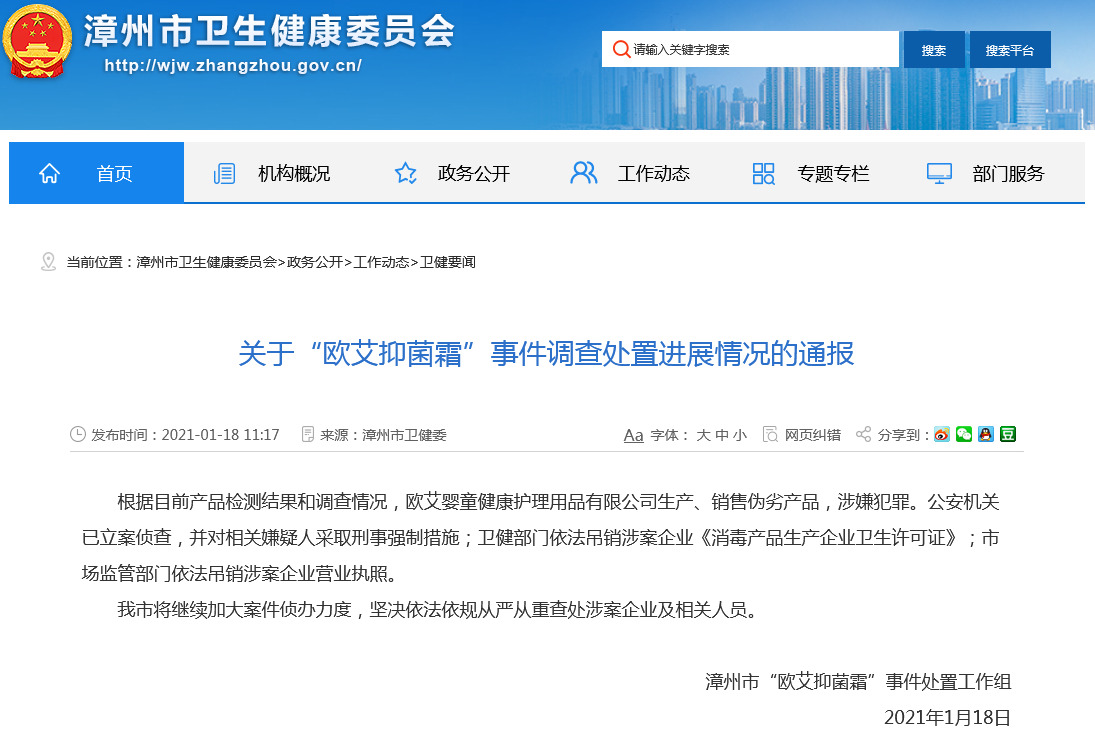Go to 卫健要闻 in breadcrumb
This screenshot has height=738, width=1095.
point(448,262)
